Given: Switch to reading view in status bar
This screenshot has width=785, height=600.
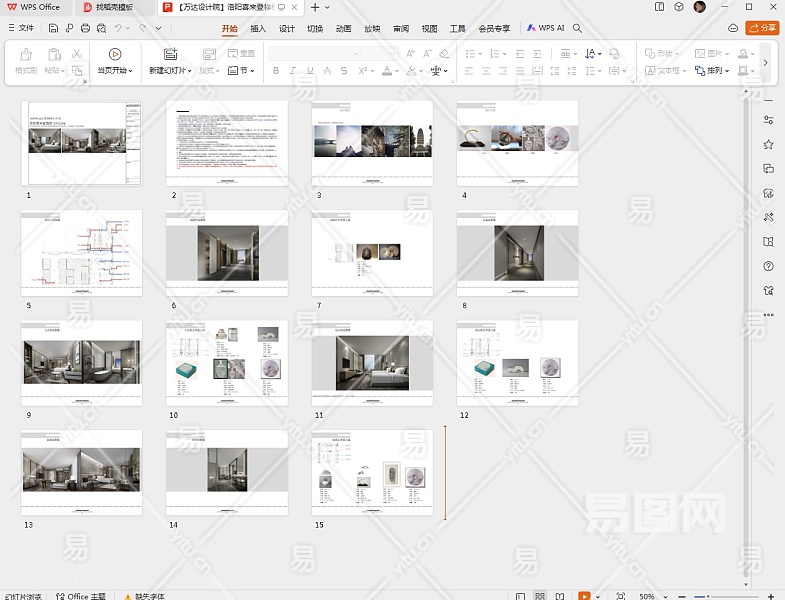Looking at the screenshot, I should 558,595.
